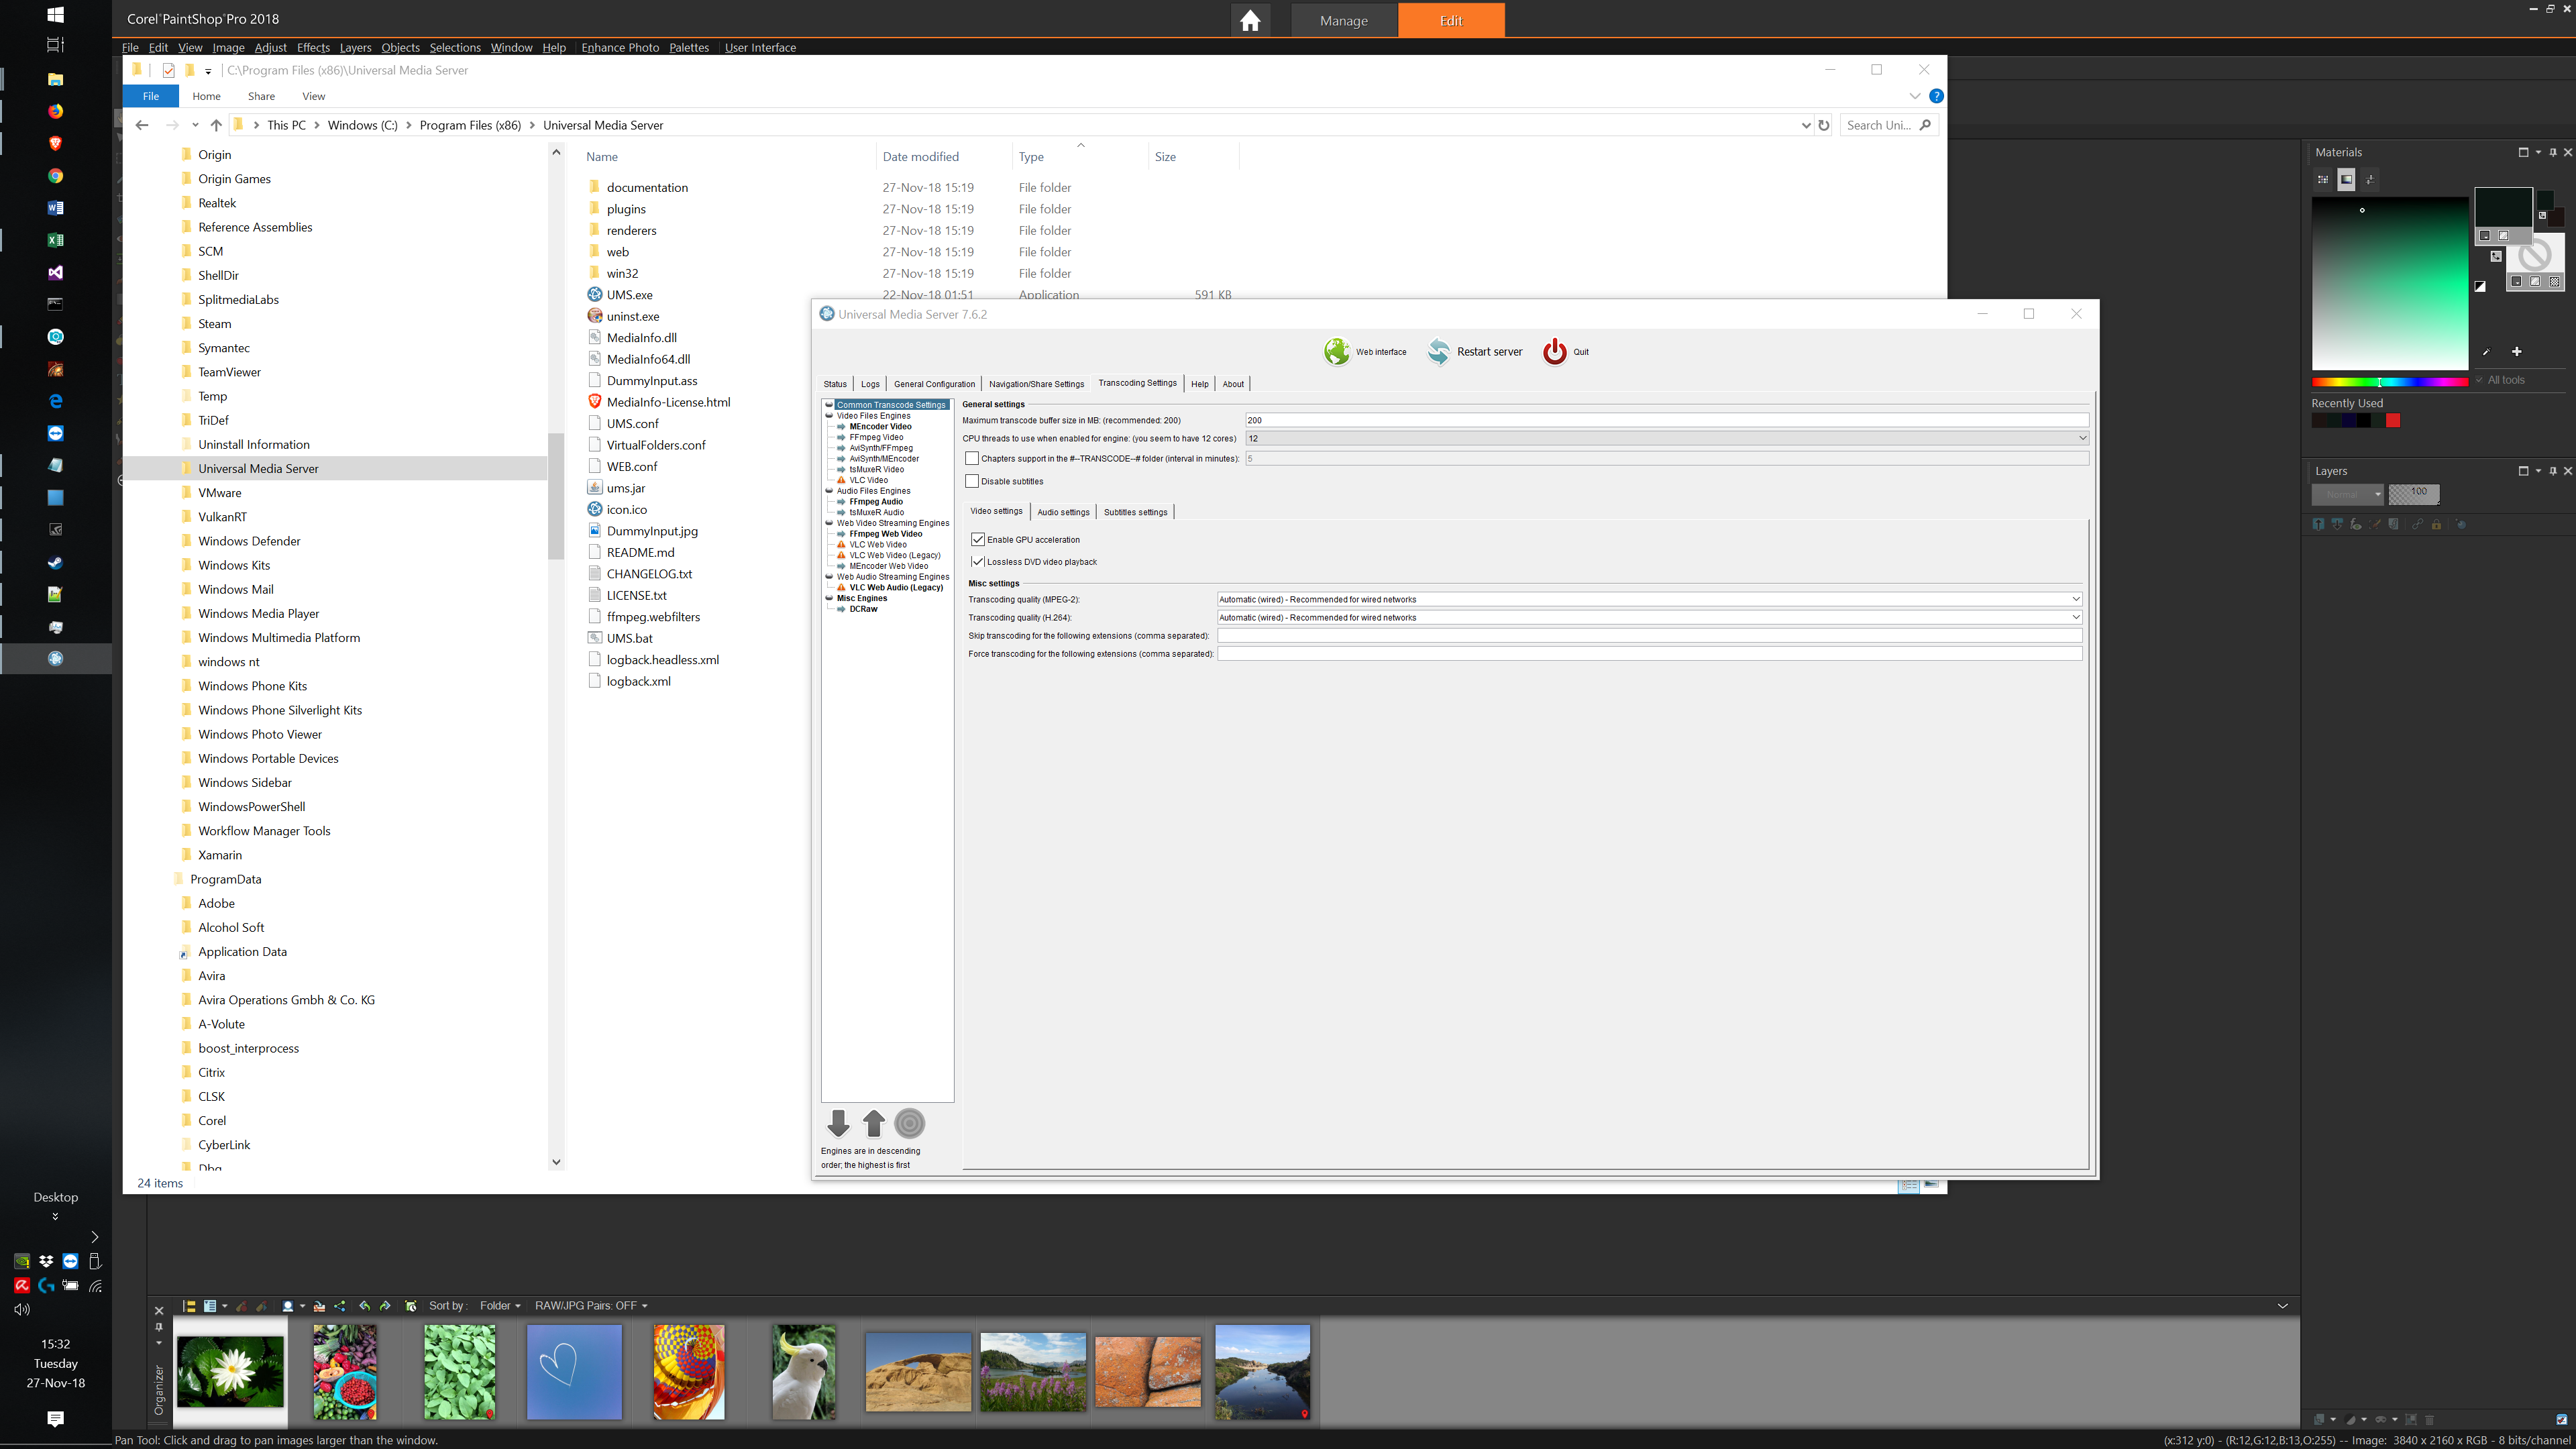Click the refresh icon in Explorer address bar
The height and width of the screenshot is (1449, 2576).
click(x=1824, y=125)
